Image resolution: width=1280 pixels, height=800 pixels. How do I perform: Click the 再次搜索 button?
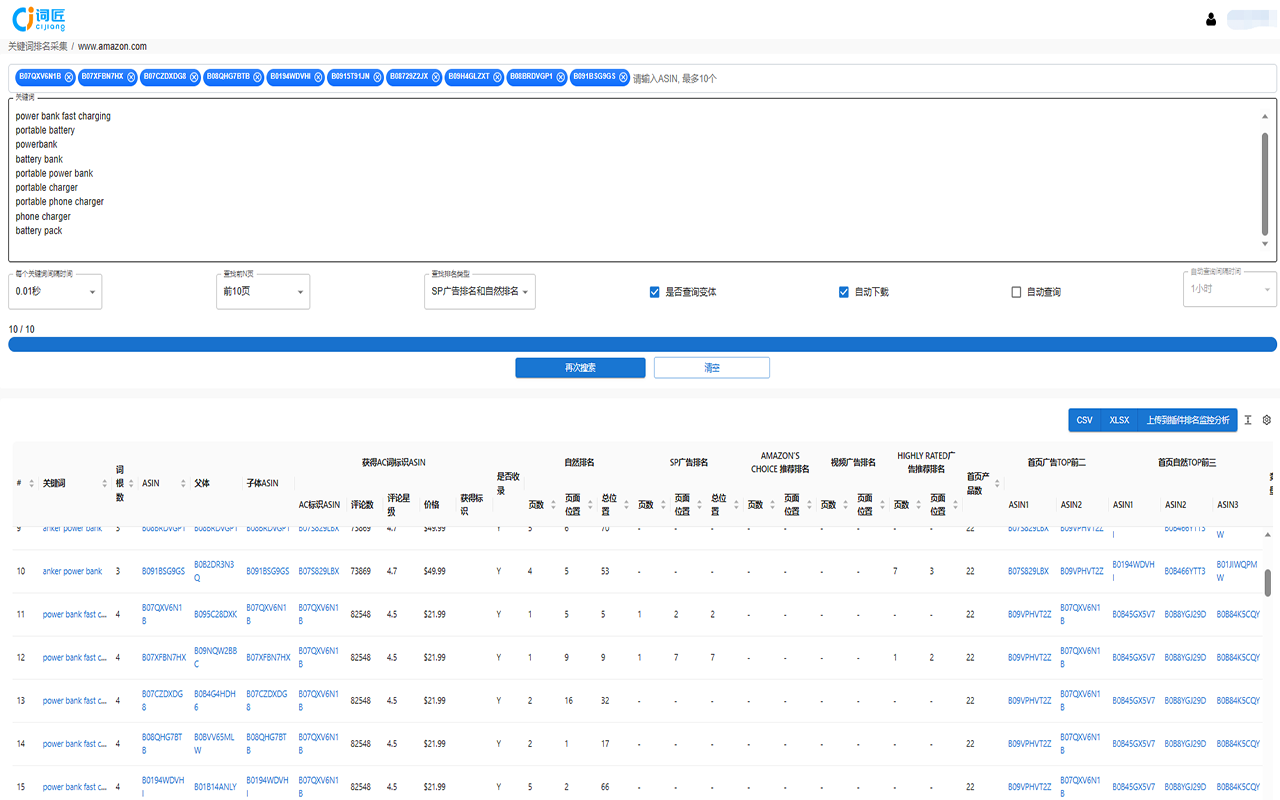(580, 368)
